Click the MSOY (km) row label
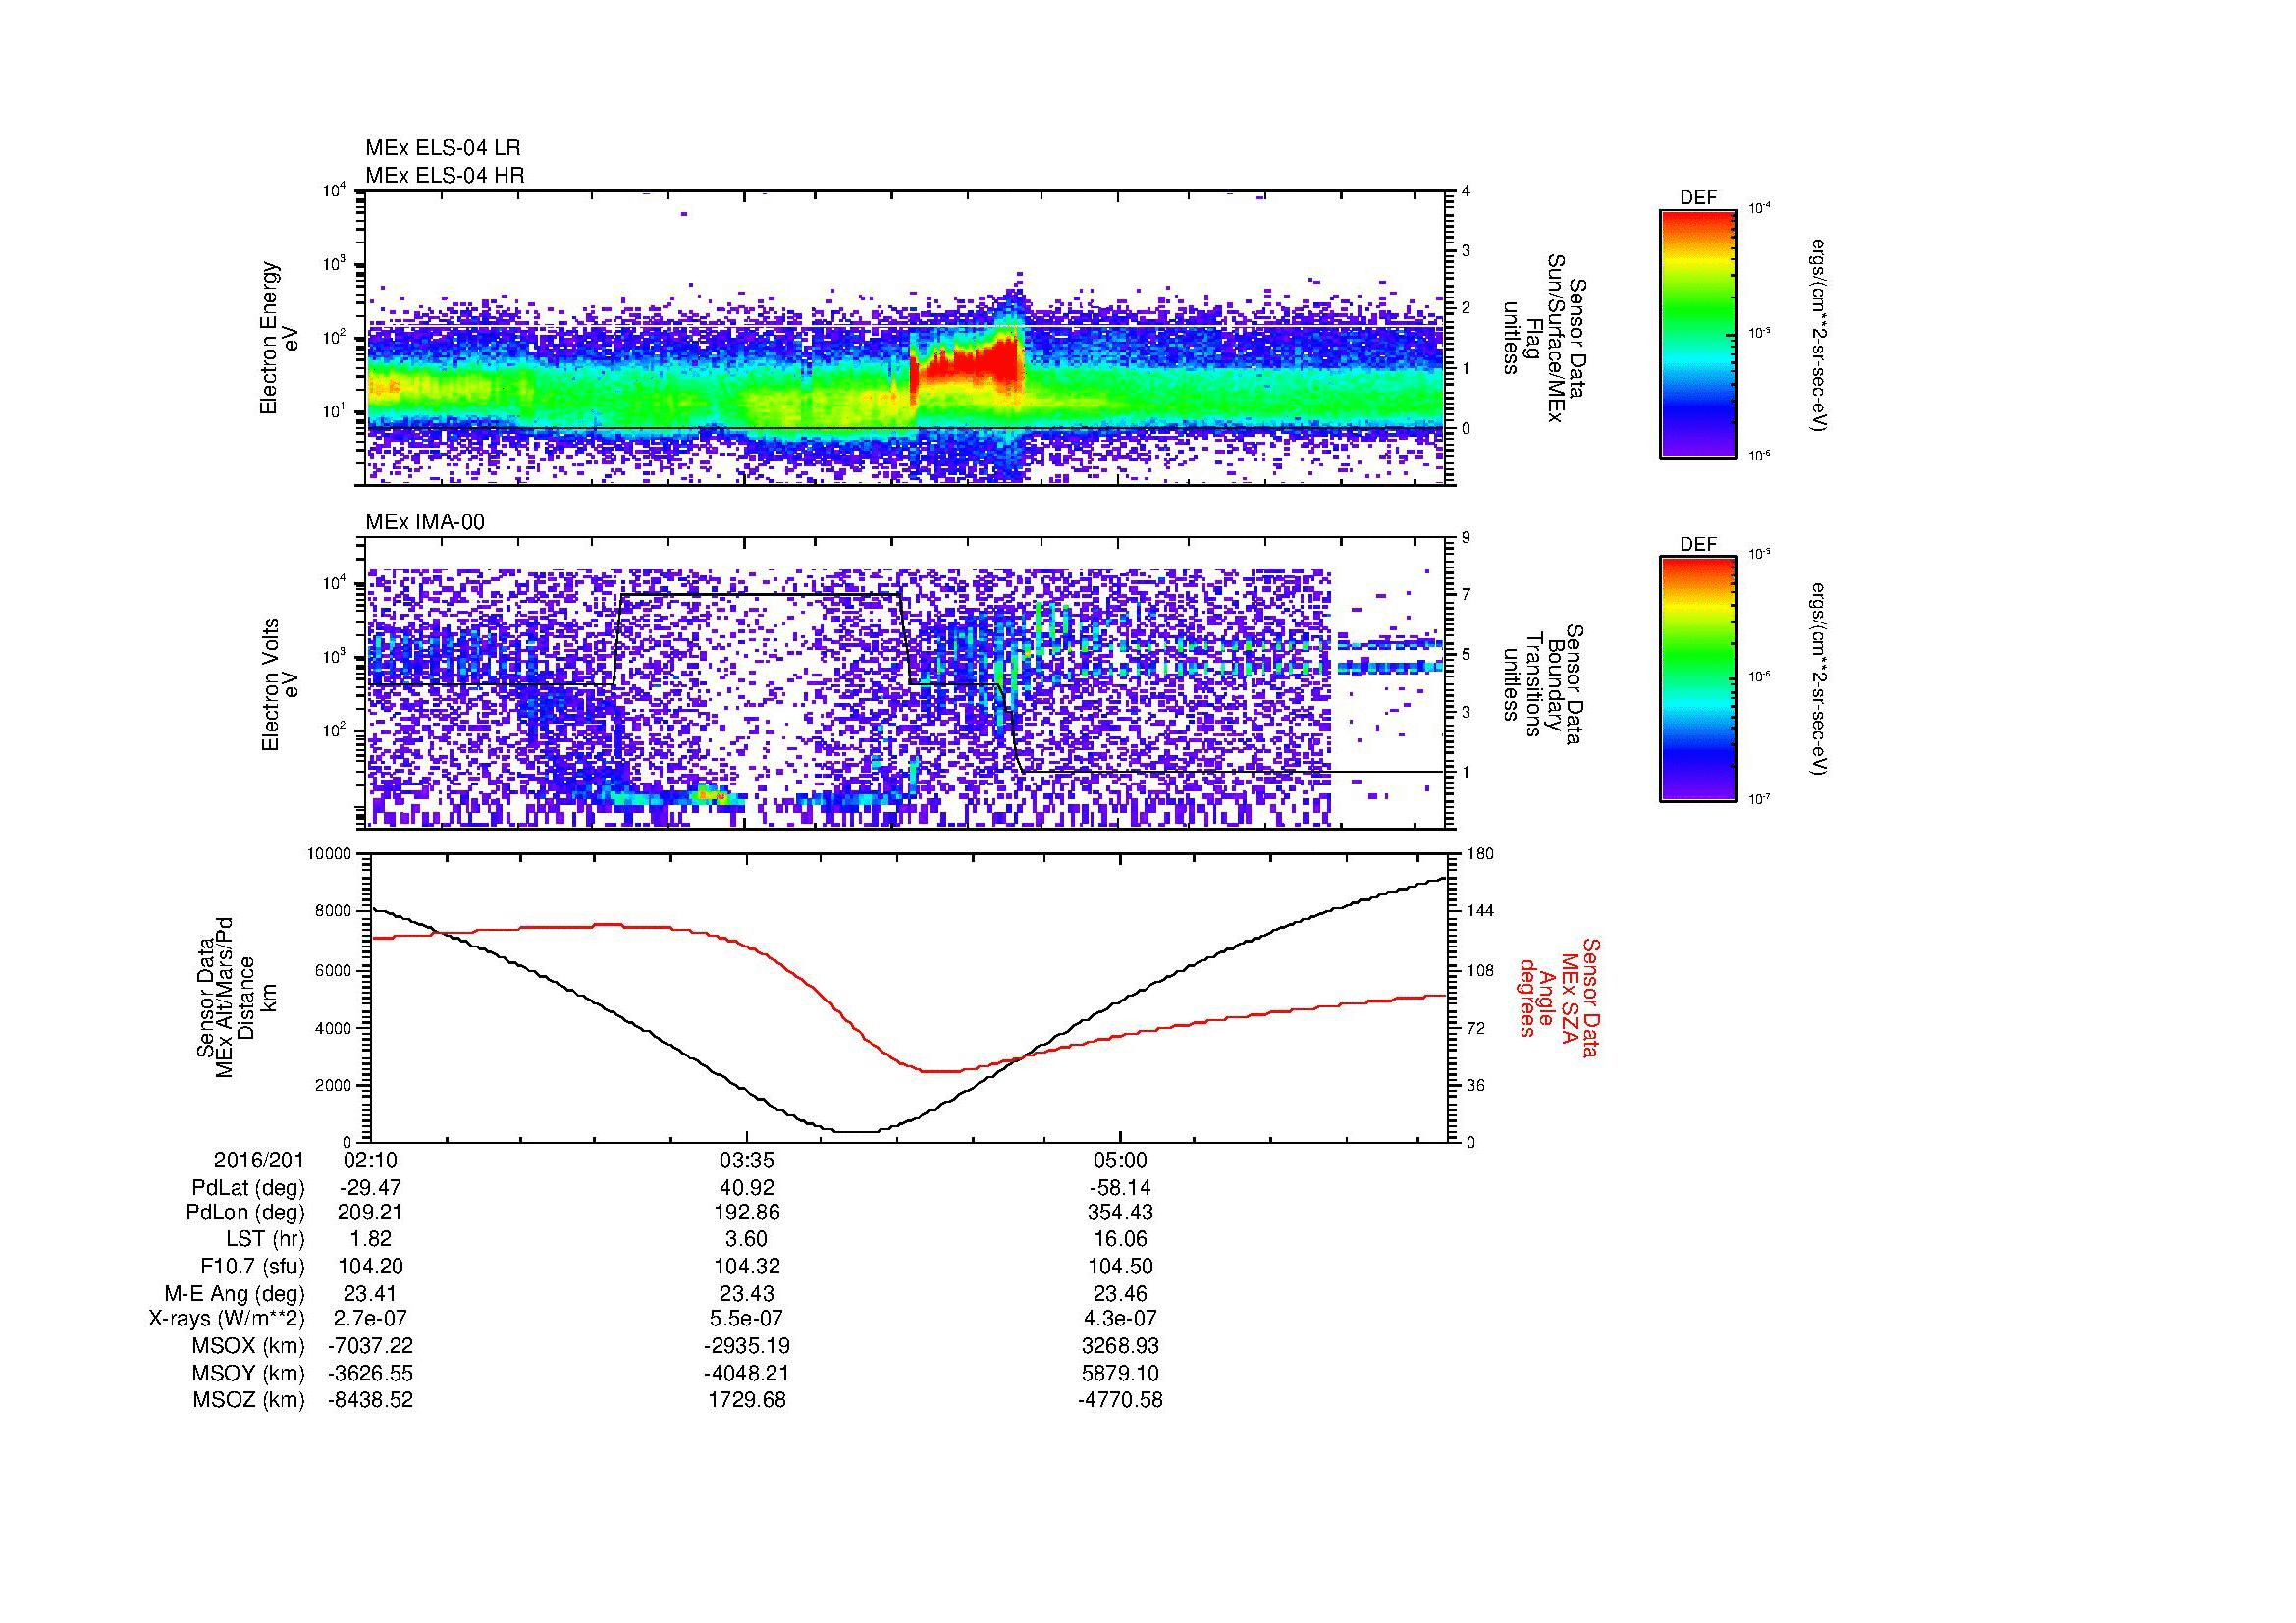 coord(249,1373)
